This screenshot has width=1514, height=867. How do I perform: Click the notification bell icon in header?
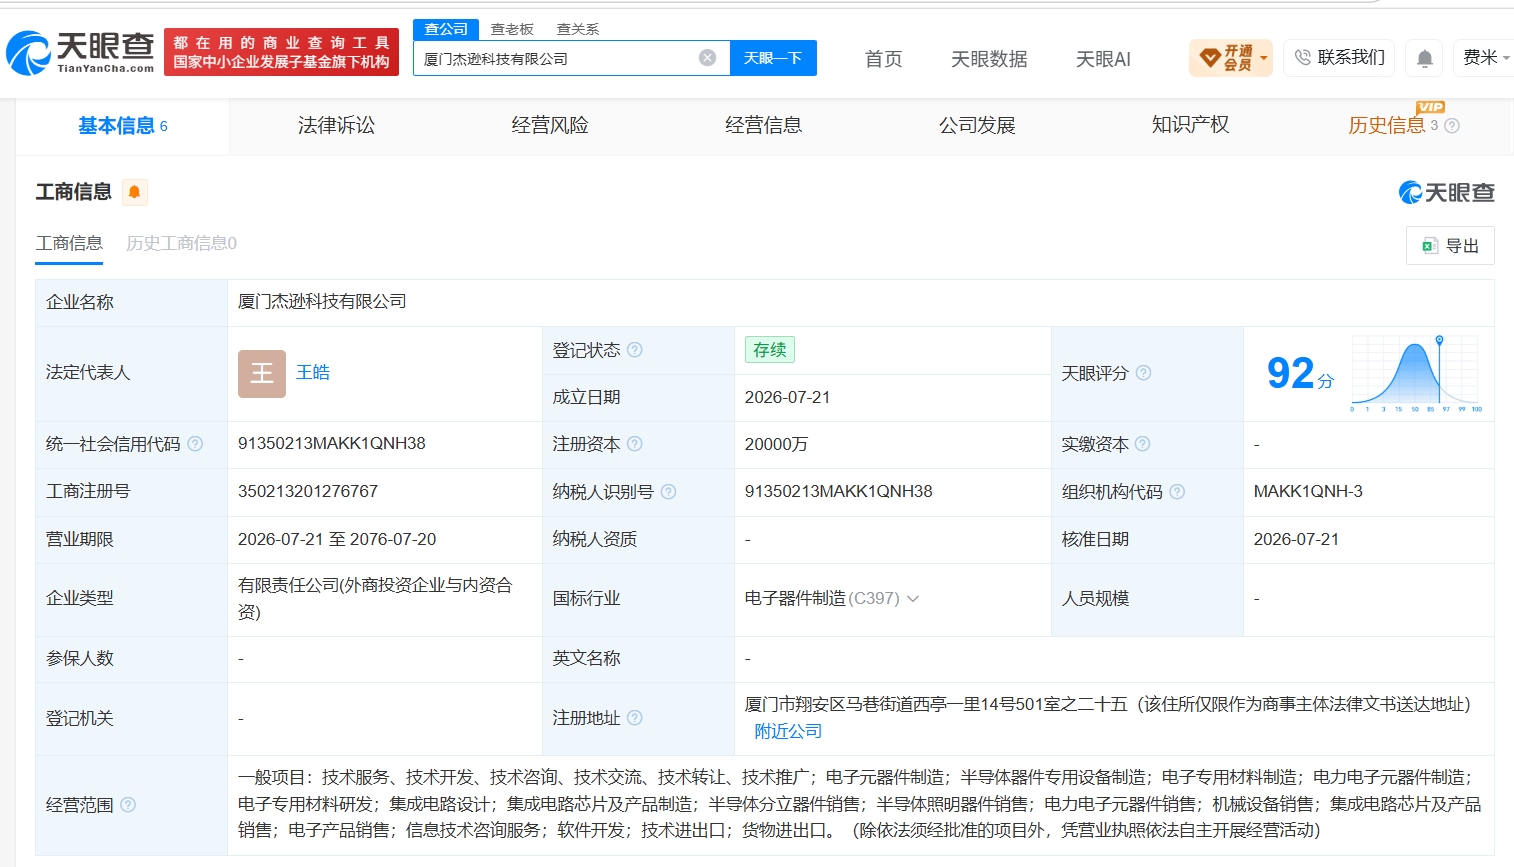click(x=1425, y=59)
